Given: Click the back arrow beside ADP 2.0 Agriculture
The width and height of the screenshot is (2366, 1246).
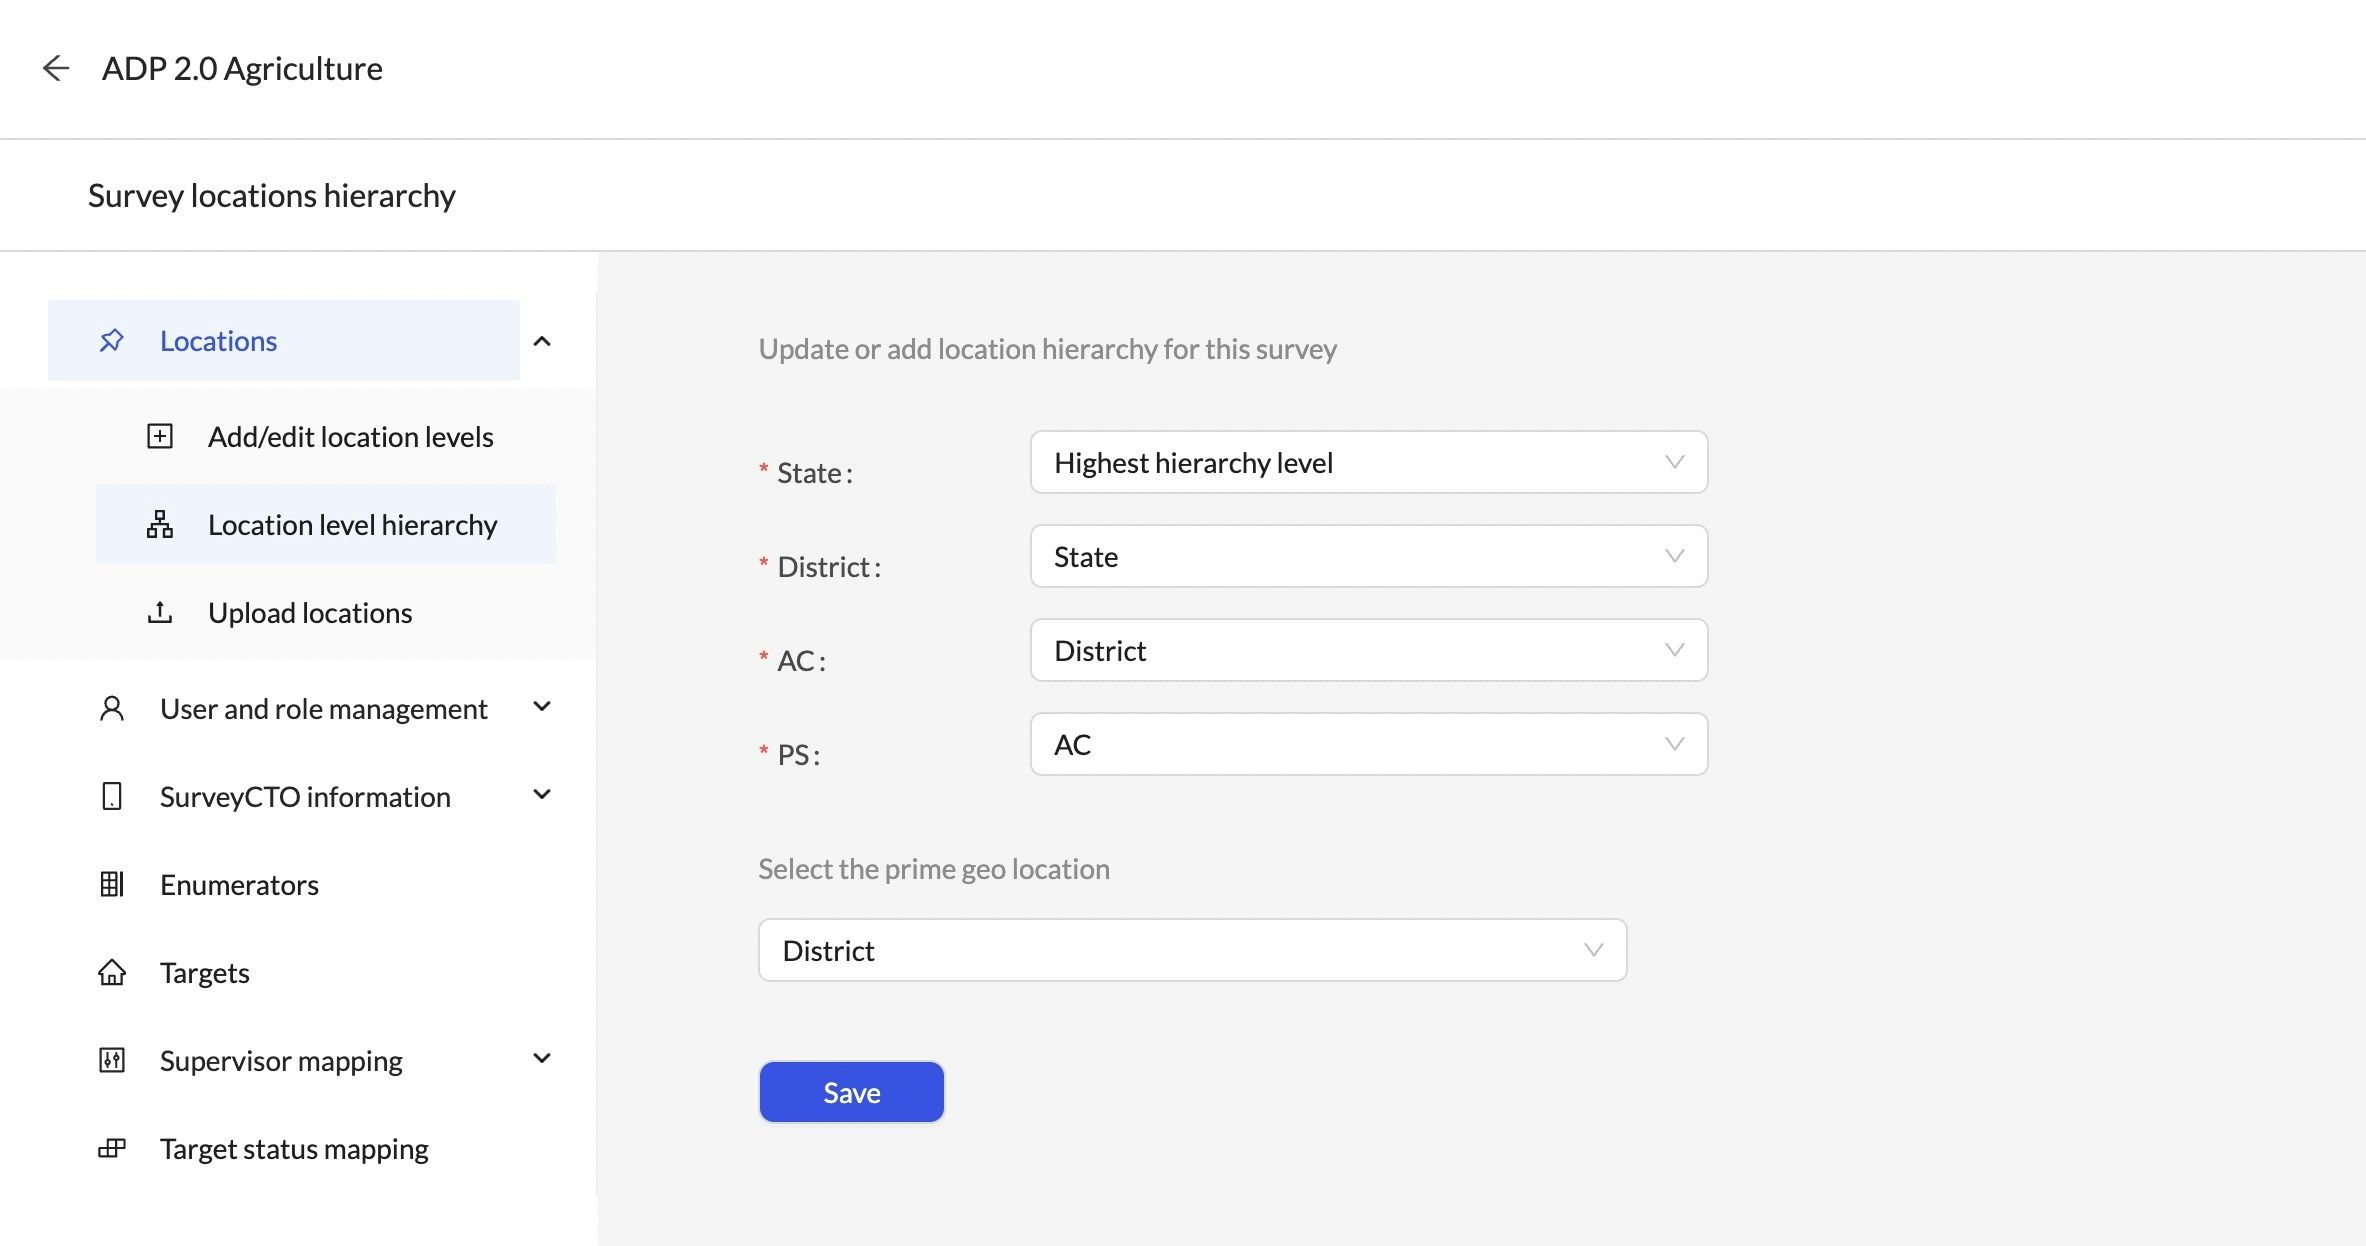Looking at the screenshot, I should [56, 68].
